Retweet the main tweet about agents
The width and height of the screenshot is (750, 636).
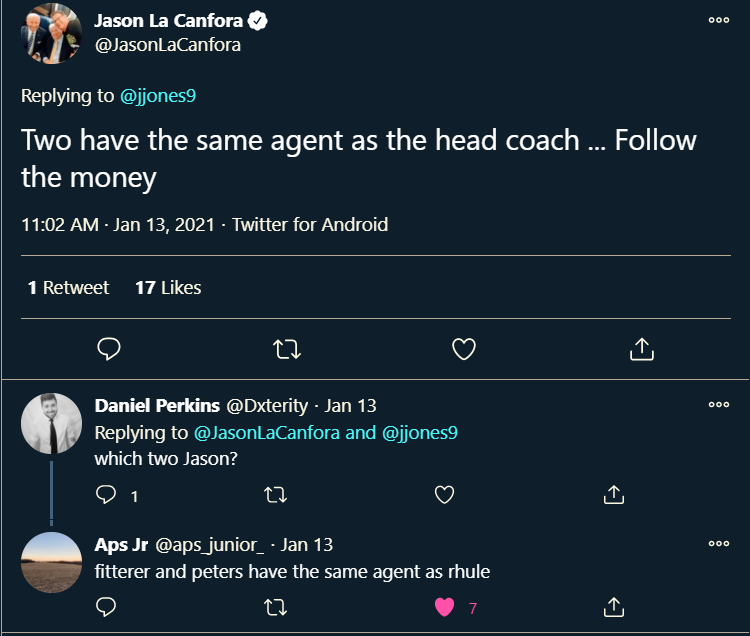pyautogui.click(x=287, y=349)
